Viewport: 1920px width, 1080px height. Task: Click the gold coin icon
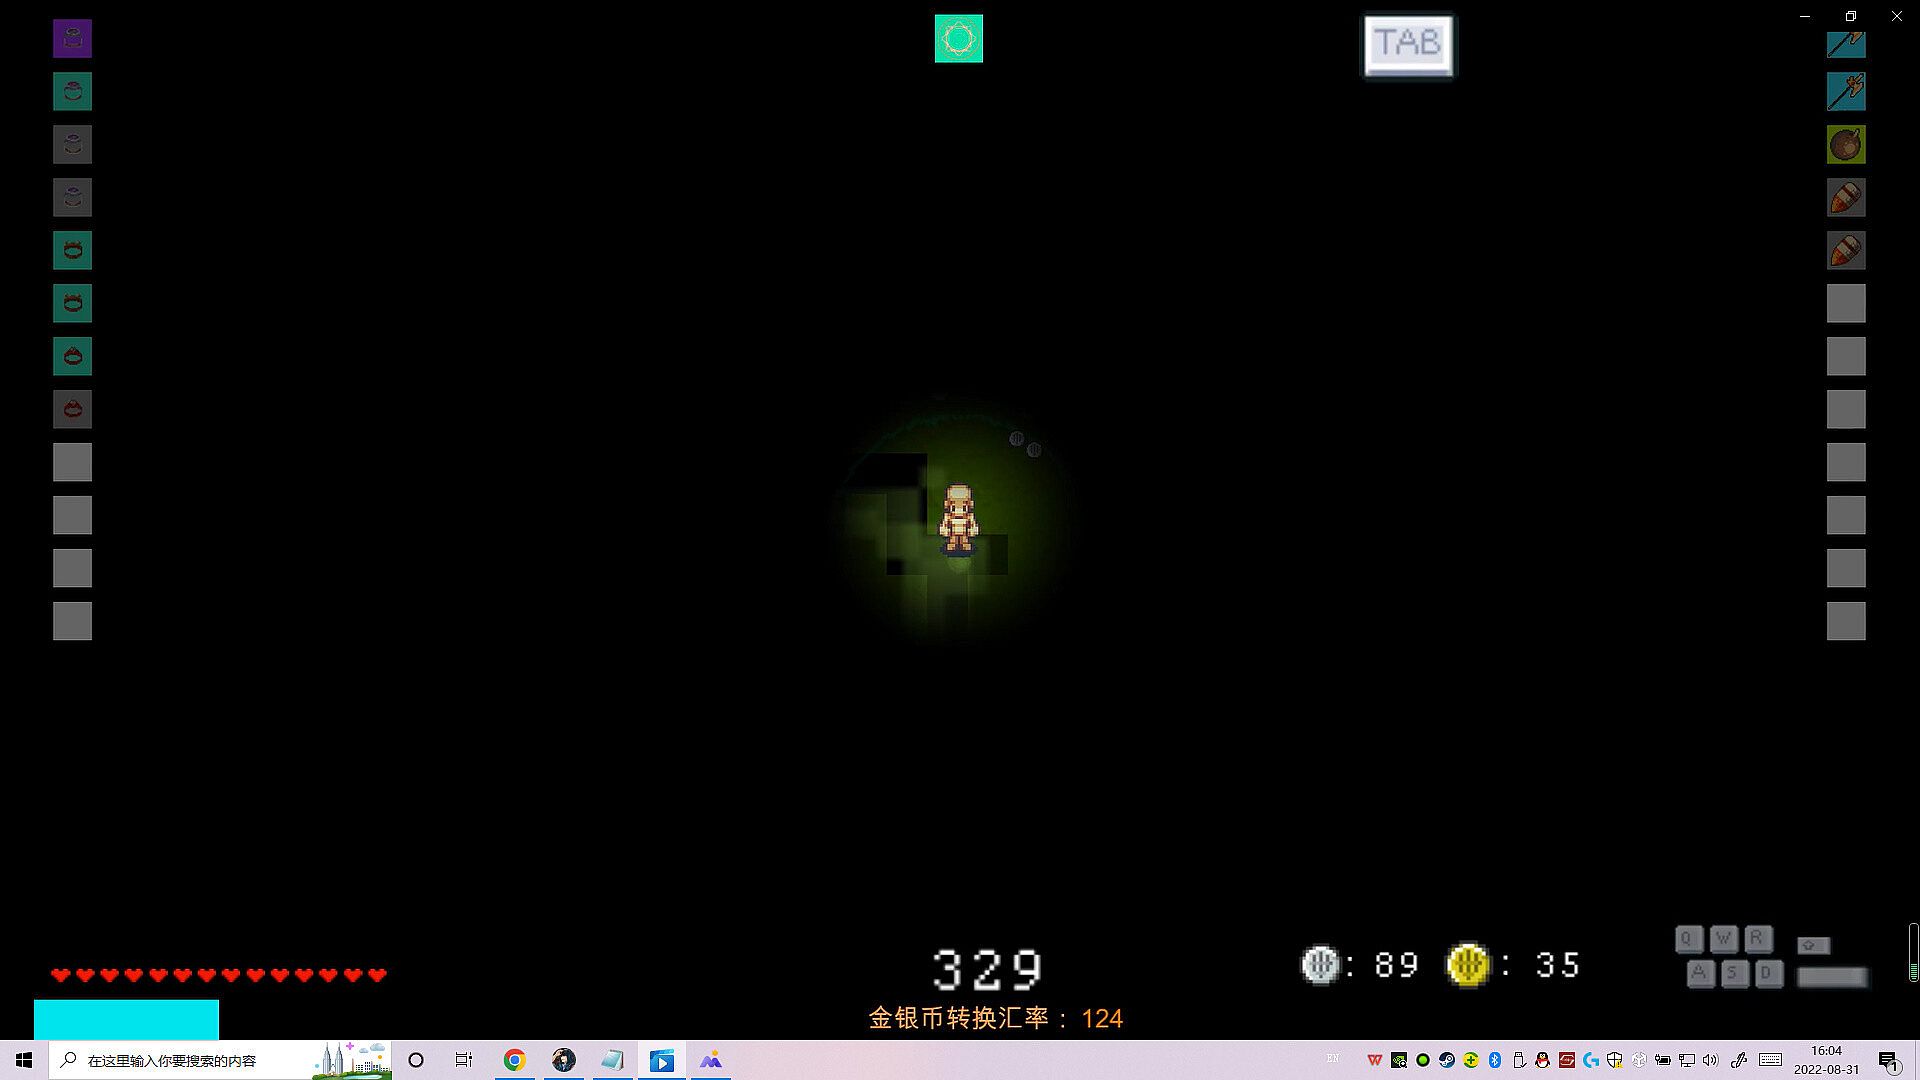coord(1467,965)
